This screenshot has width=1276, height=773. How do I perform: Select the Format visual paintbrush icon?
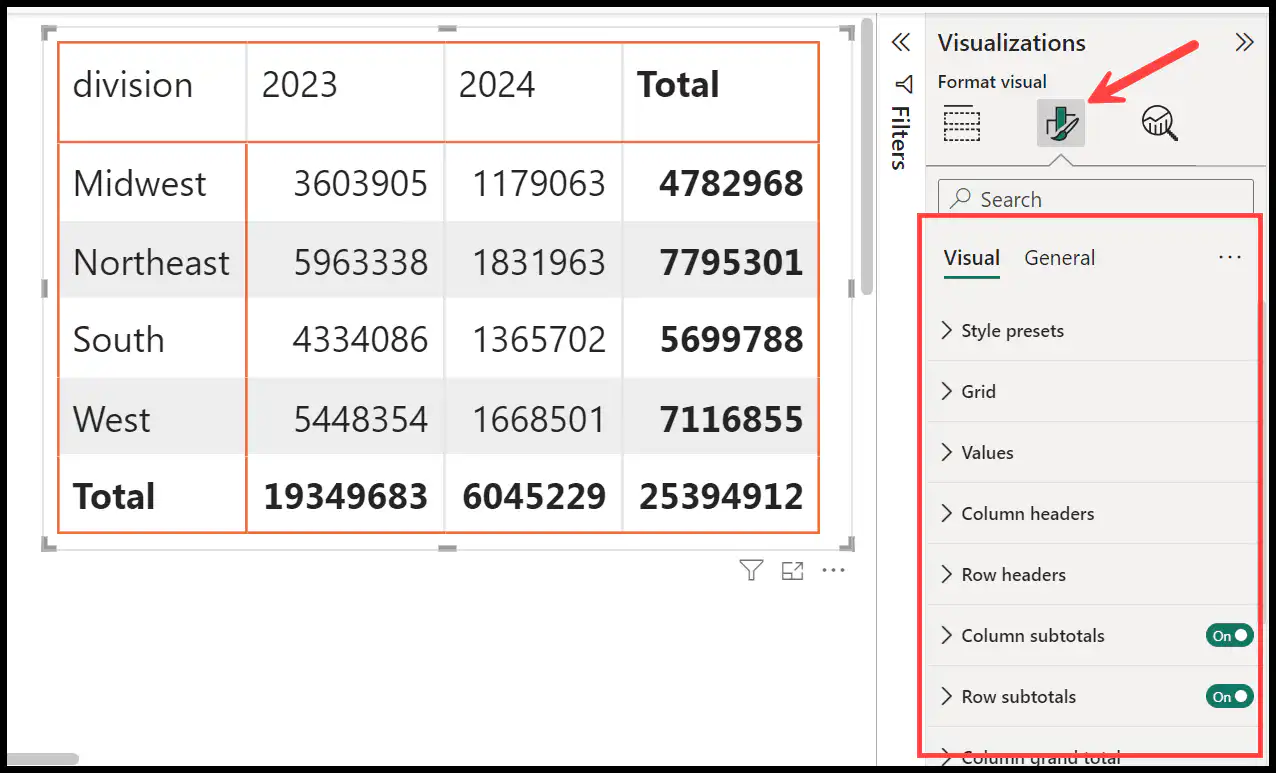1060,123
